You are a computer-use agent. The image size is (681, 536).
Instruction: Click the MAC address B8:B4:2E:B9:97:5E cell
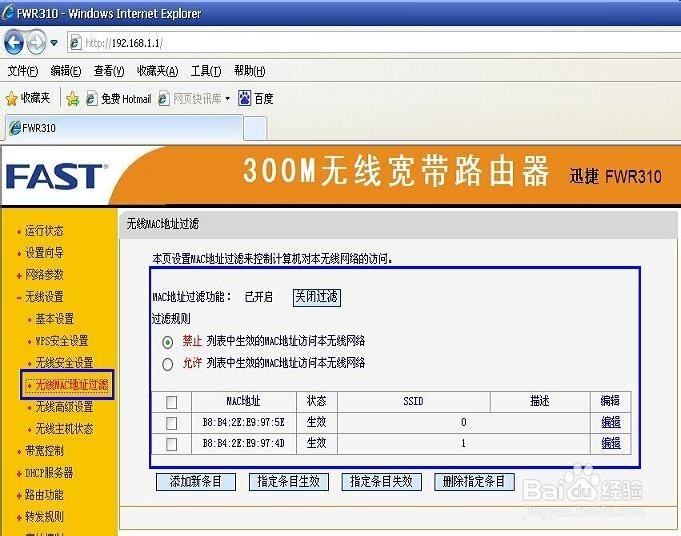click(244, 422)
